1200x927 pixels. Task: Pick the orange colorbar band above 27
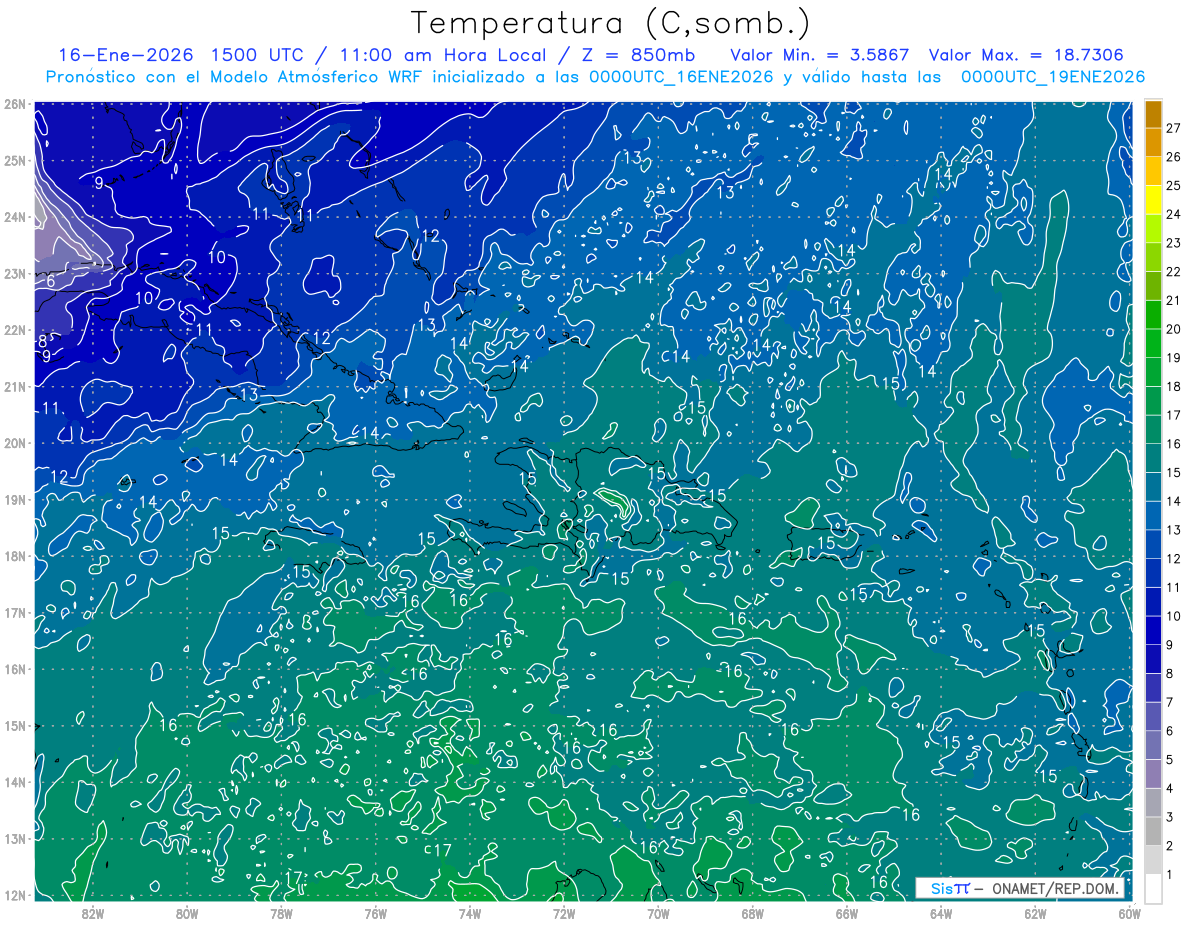click(x=1153, y=114)
